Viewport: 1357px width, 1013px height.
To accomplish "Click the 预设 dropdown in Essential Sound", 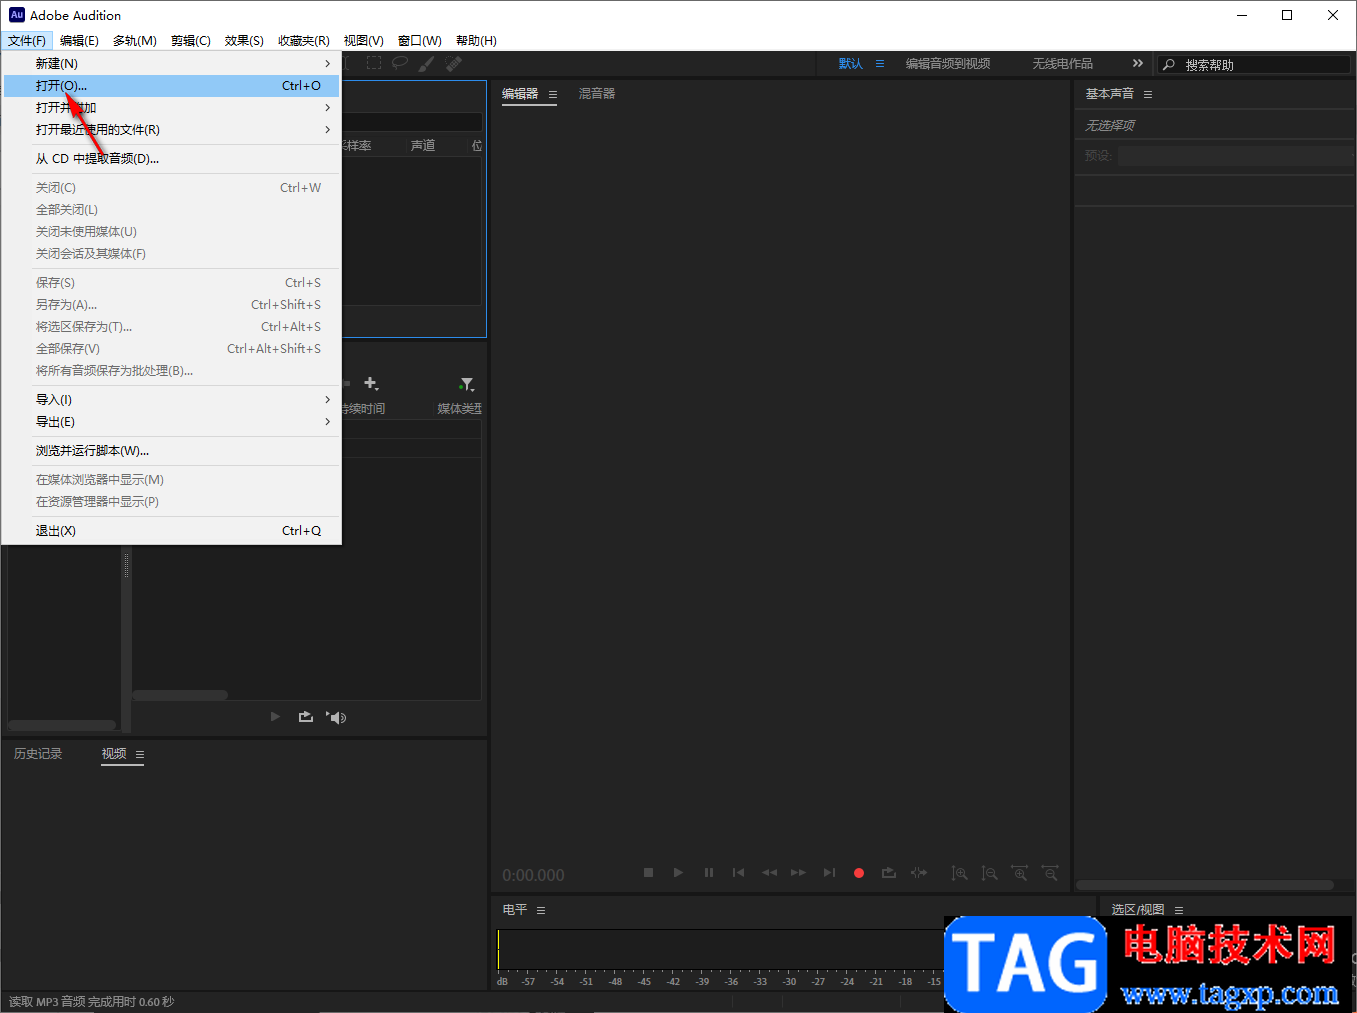I will pyautogui.click(x=1236, y=156).
